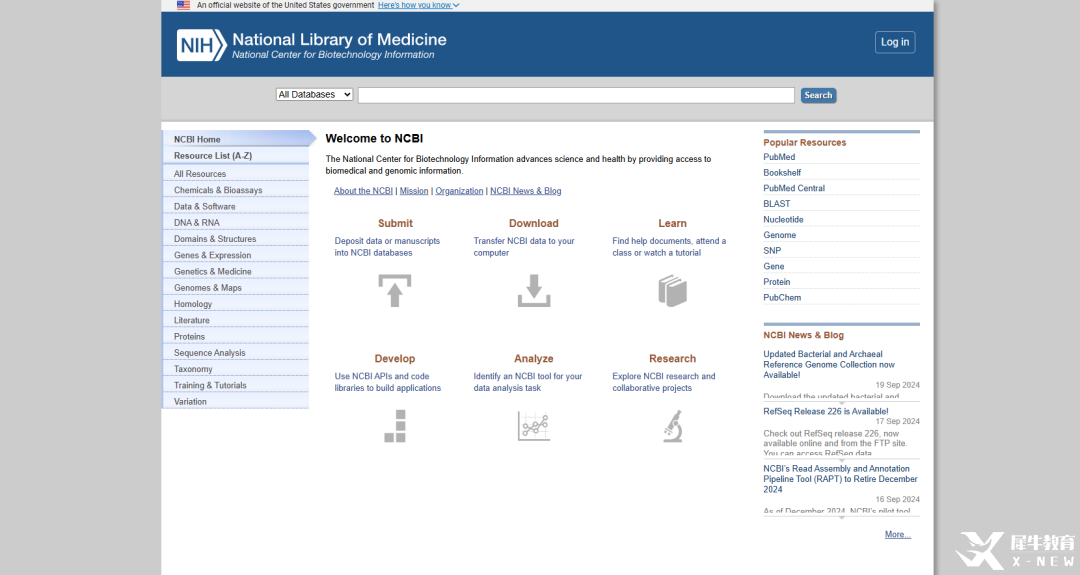Image resolution: width=1080 pixels, height=575 pixels.
Task: Open PubMed Central in Popular Resources
Action: coord(793,188)
